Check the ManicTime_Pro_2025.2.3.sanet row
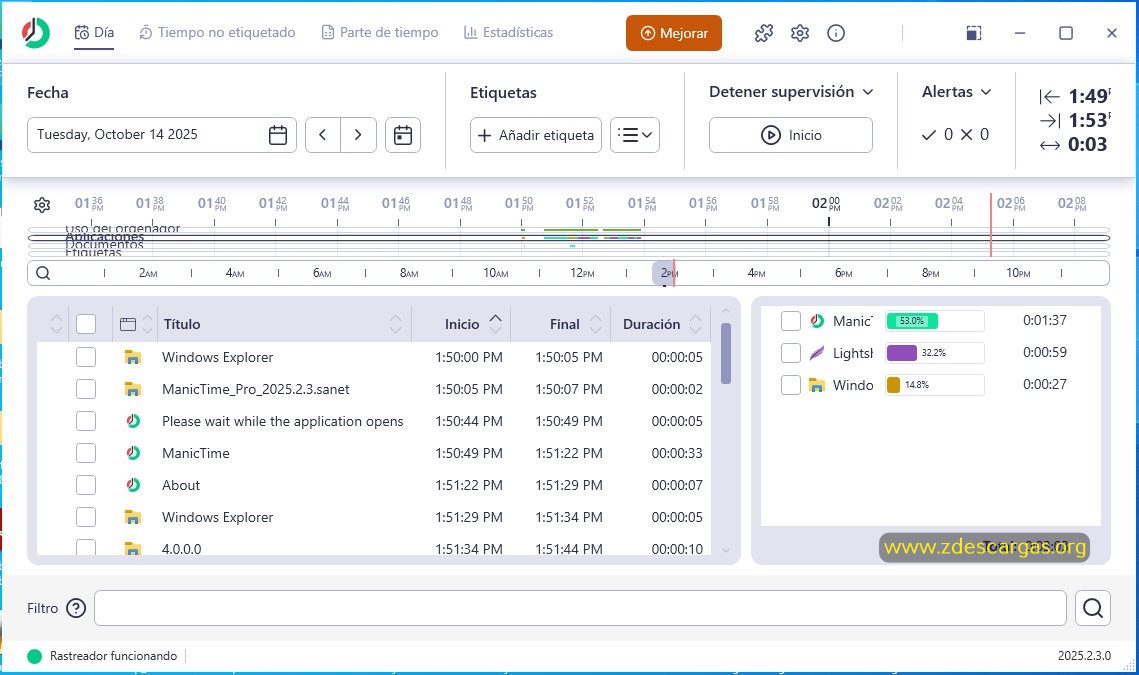The image size is (1139, 675). (x=86, y=389)
